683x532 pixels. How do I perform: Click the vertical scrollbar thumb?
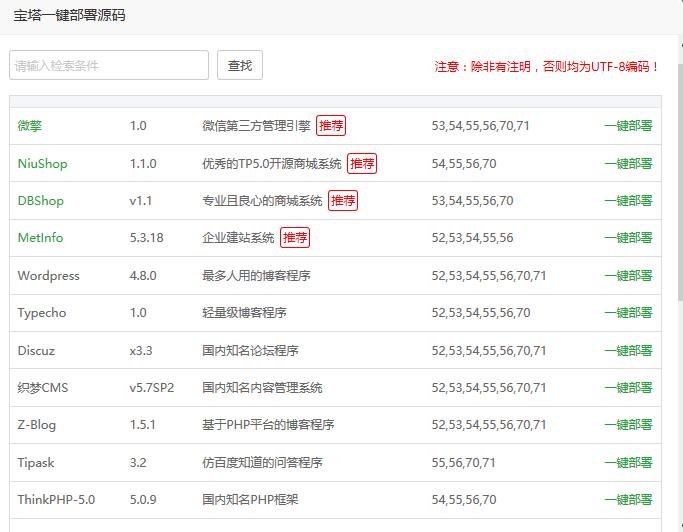click(x=680, y=181)
